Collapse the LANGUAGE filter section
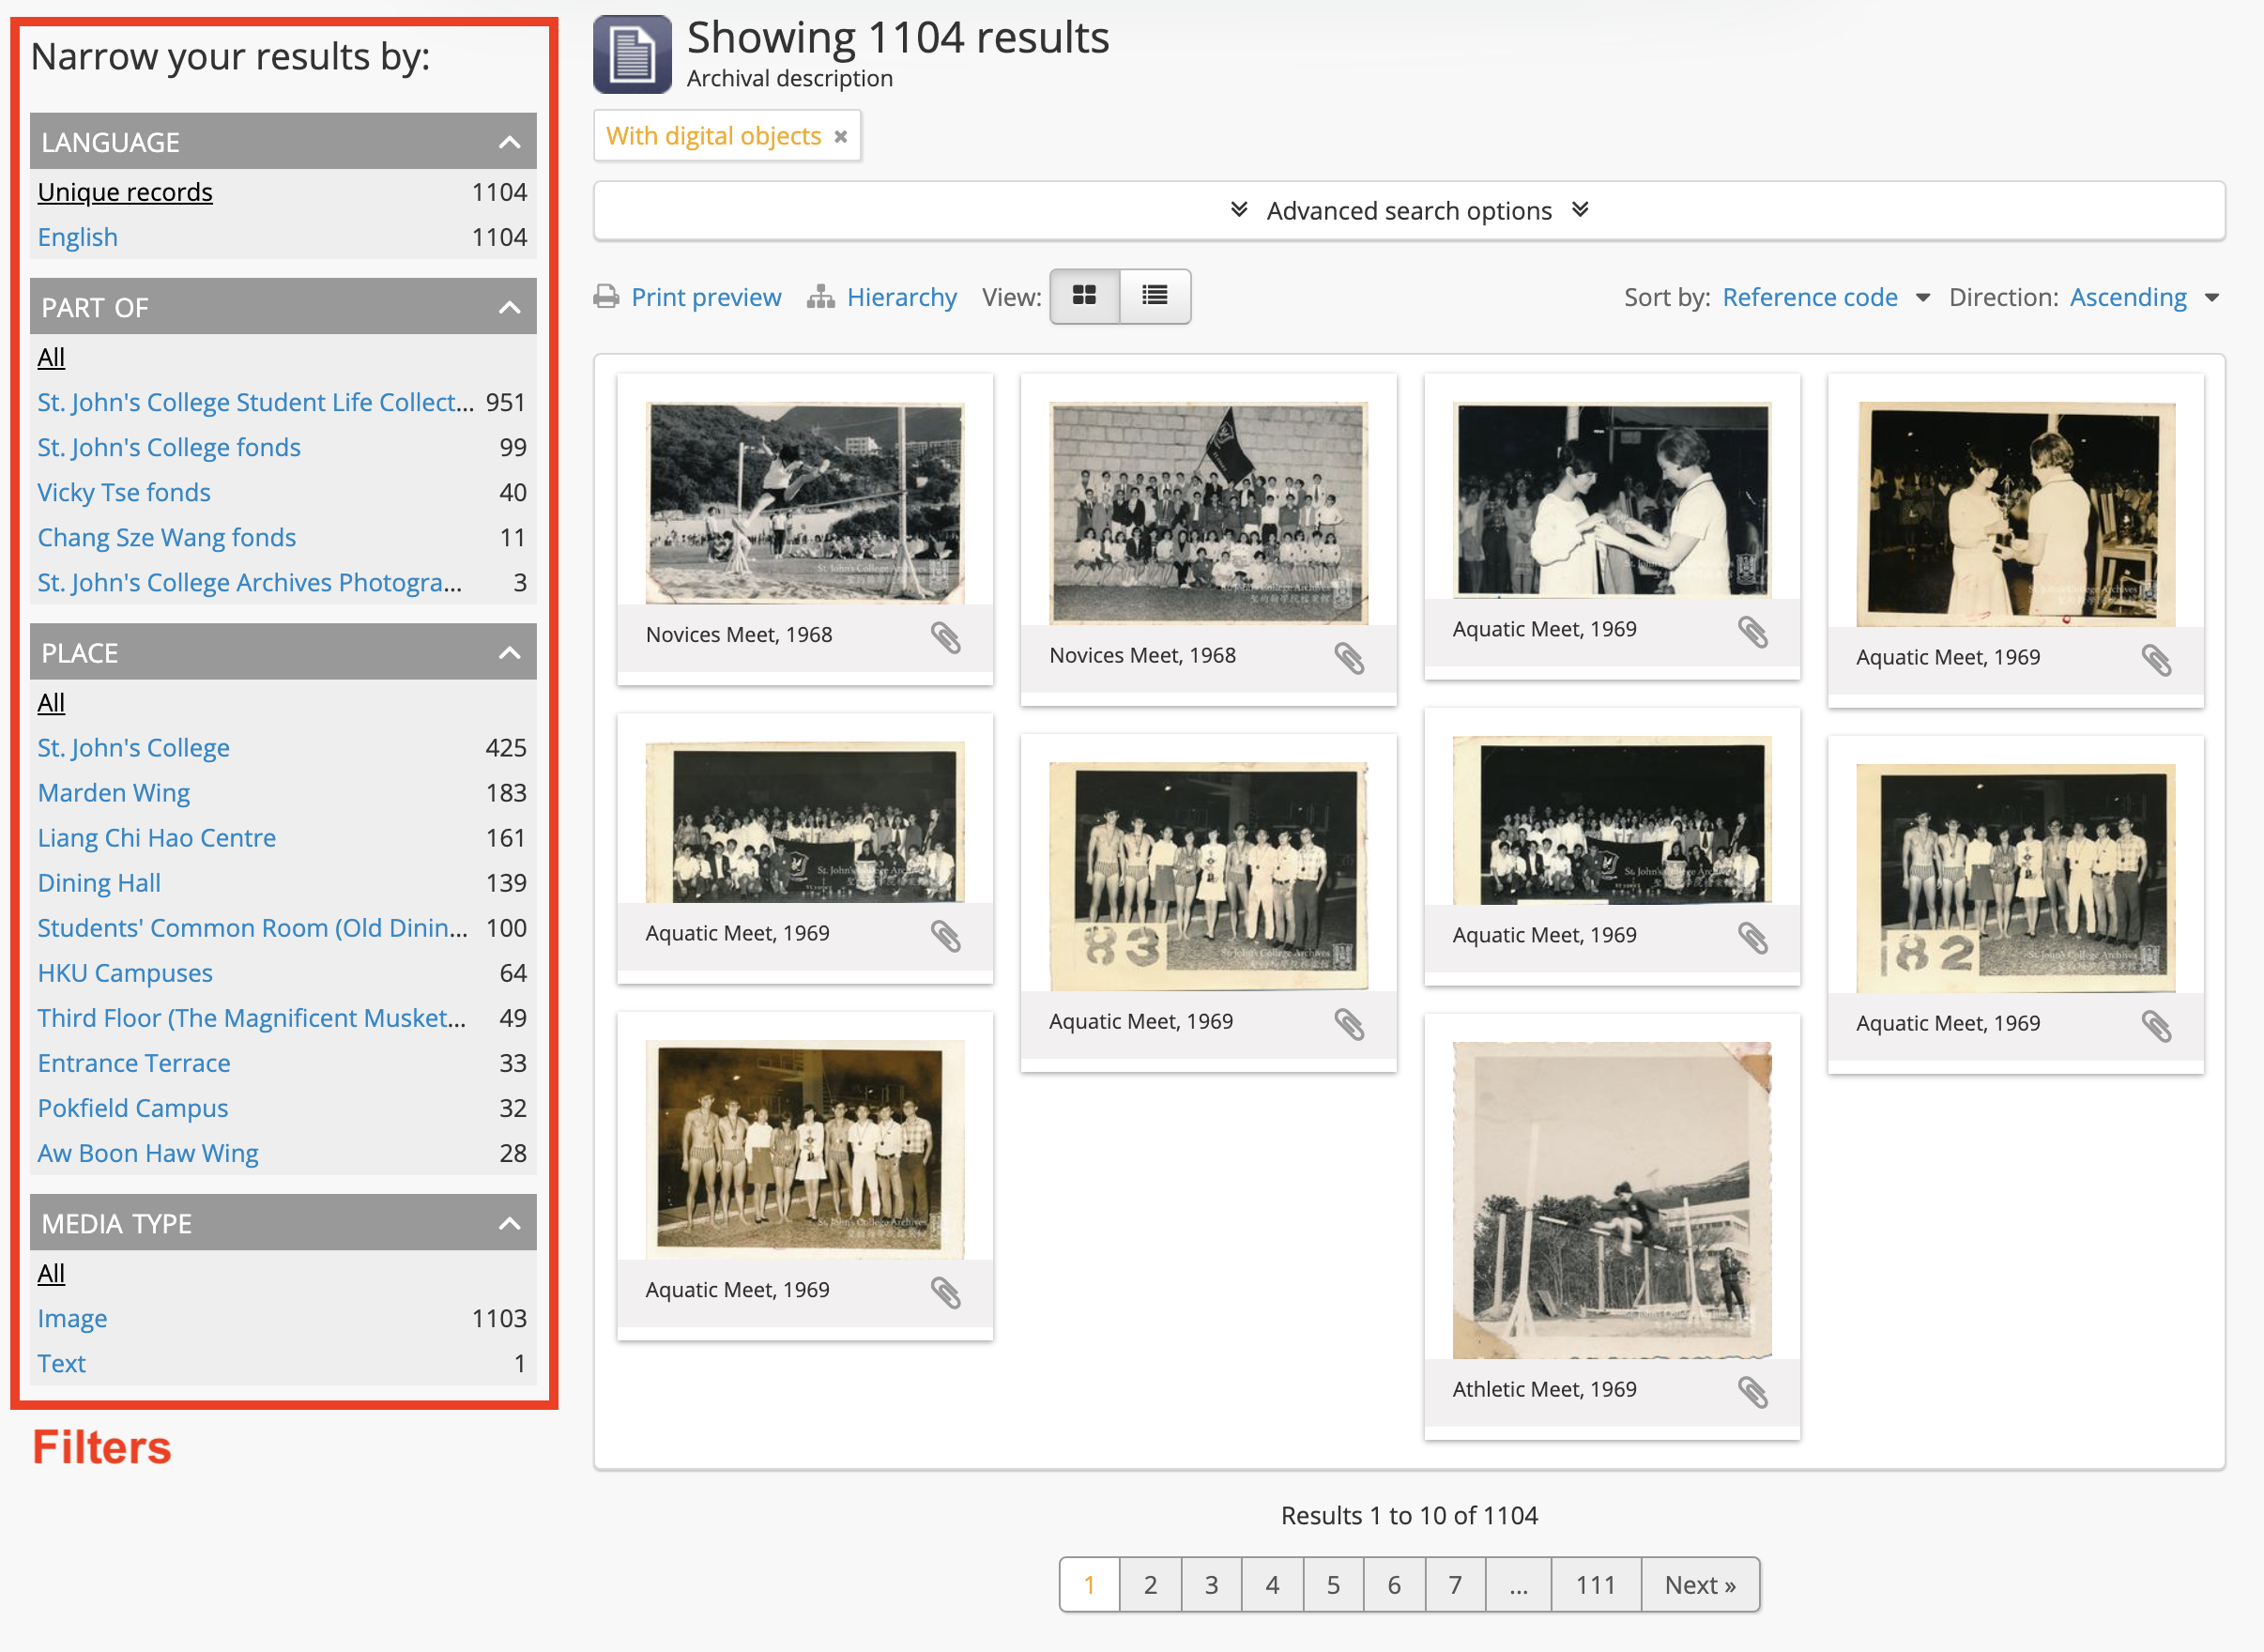The height and width of the screenshot is (1652, 2264). tap(508, 141)
